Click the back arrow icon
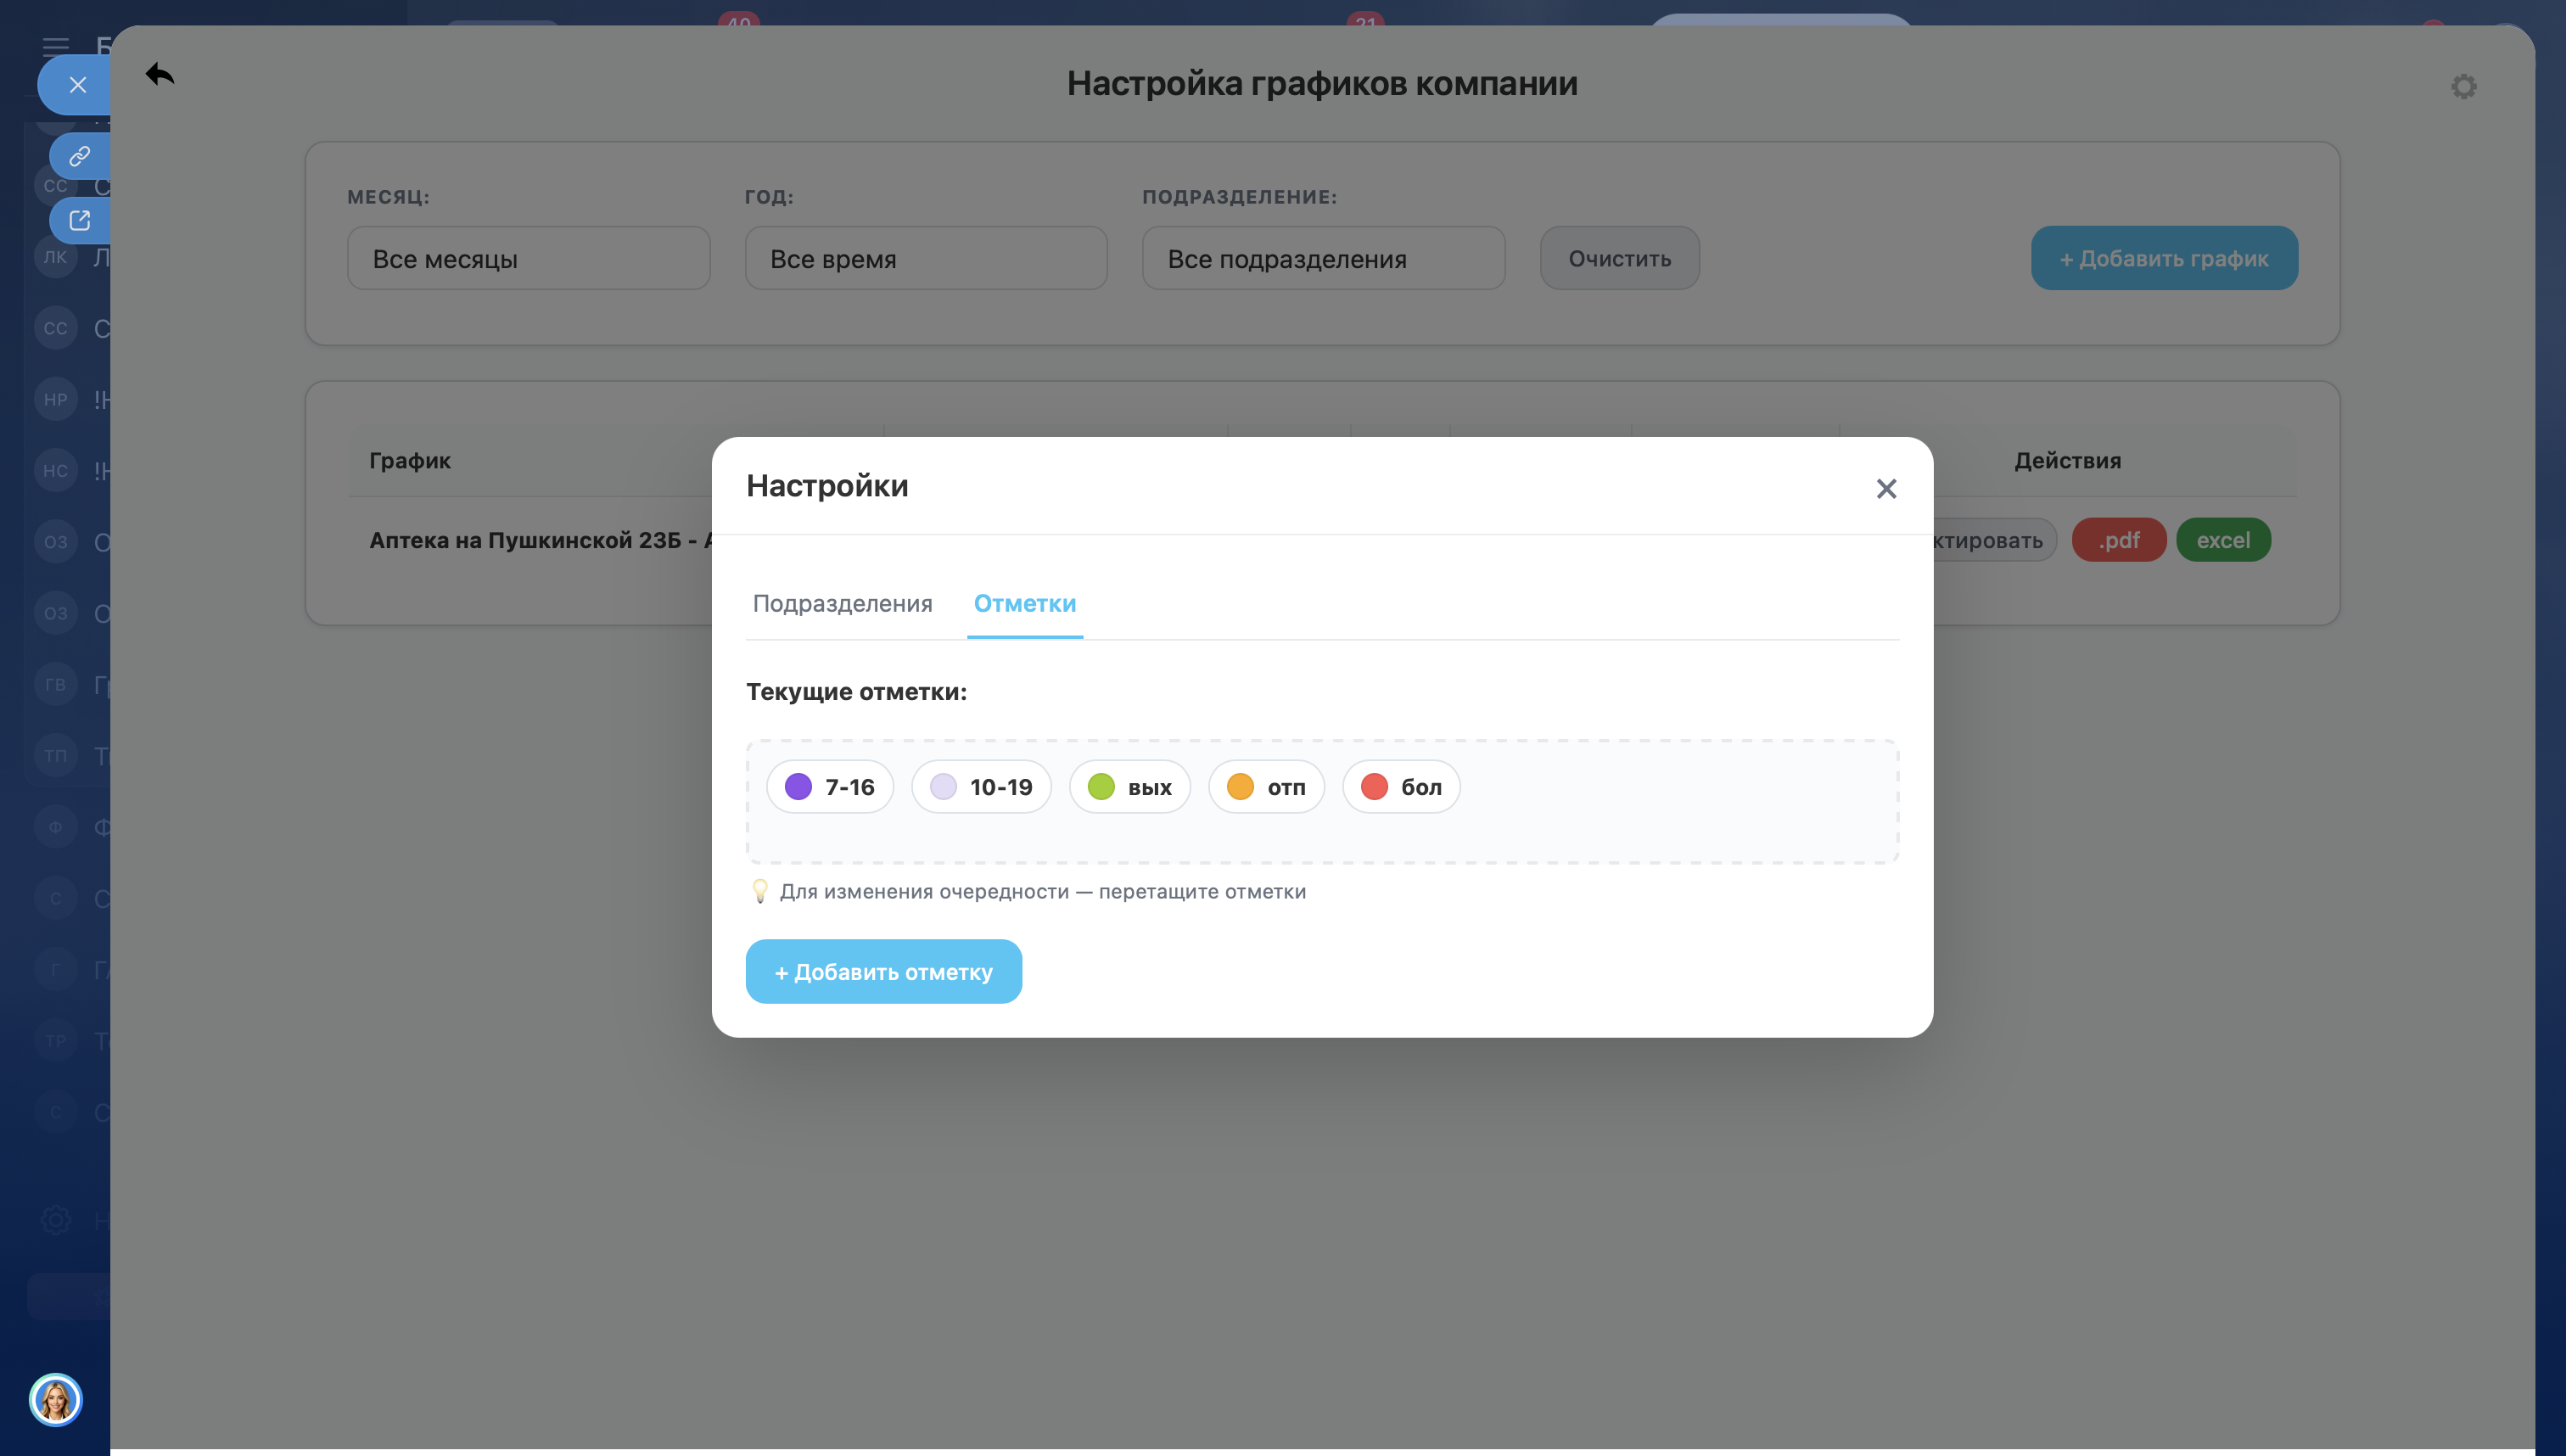The height and width of the screenshot is (1456, 2566). click(160, 74)
